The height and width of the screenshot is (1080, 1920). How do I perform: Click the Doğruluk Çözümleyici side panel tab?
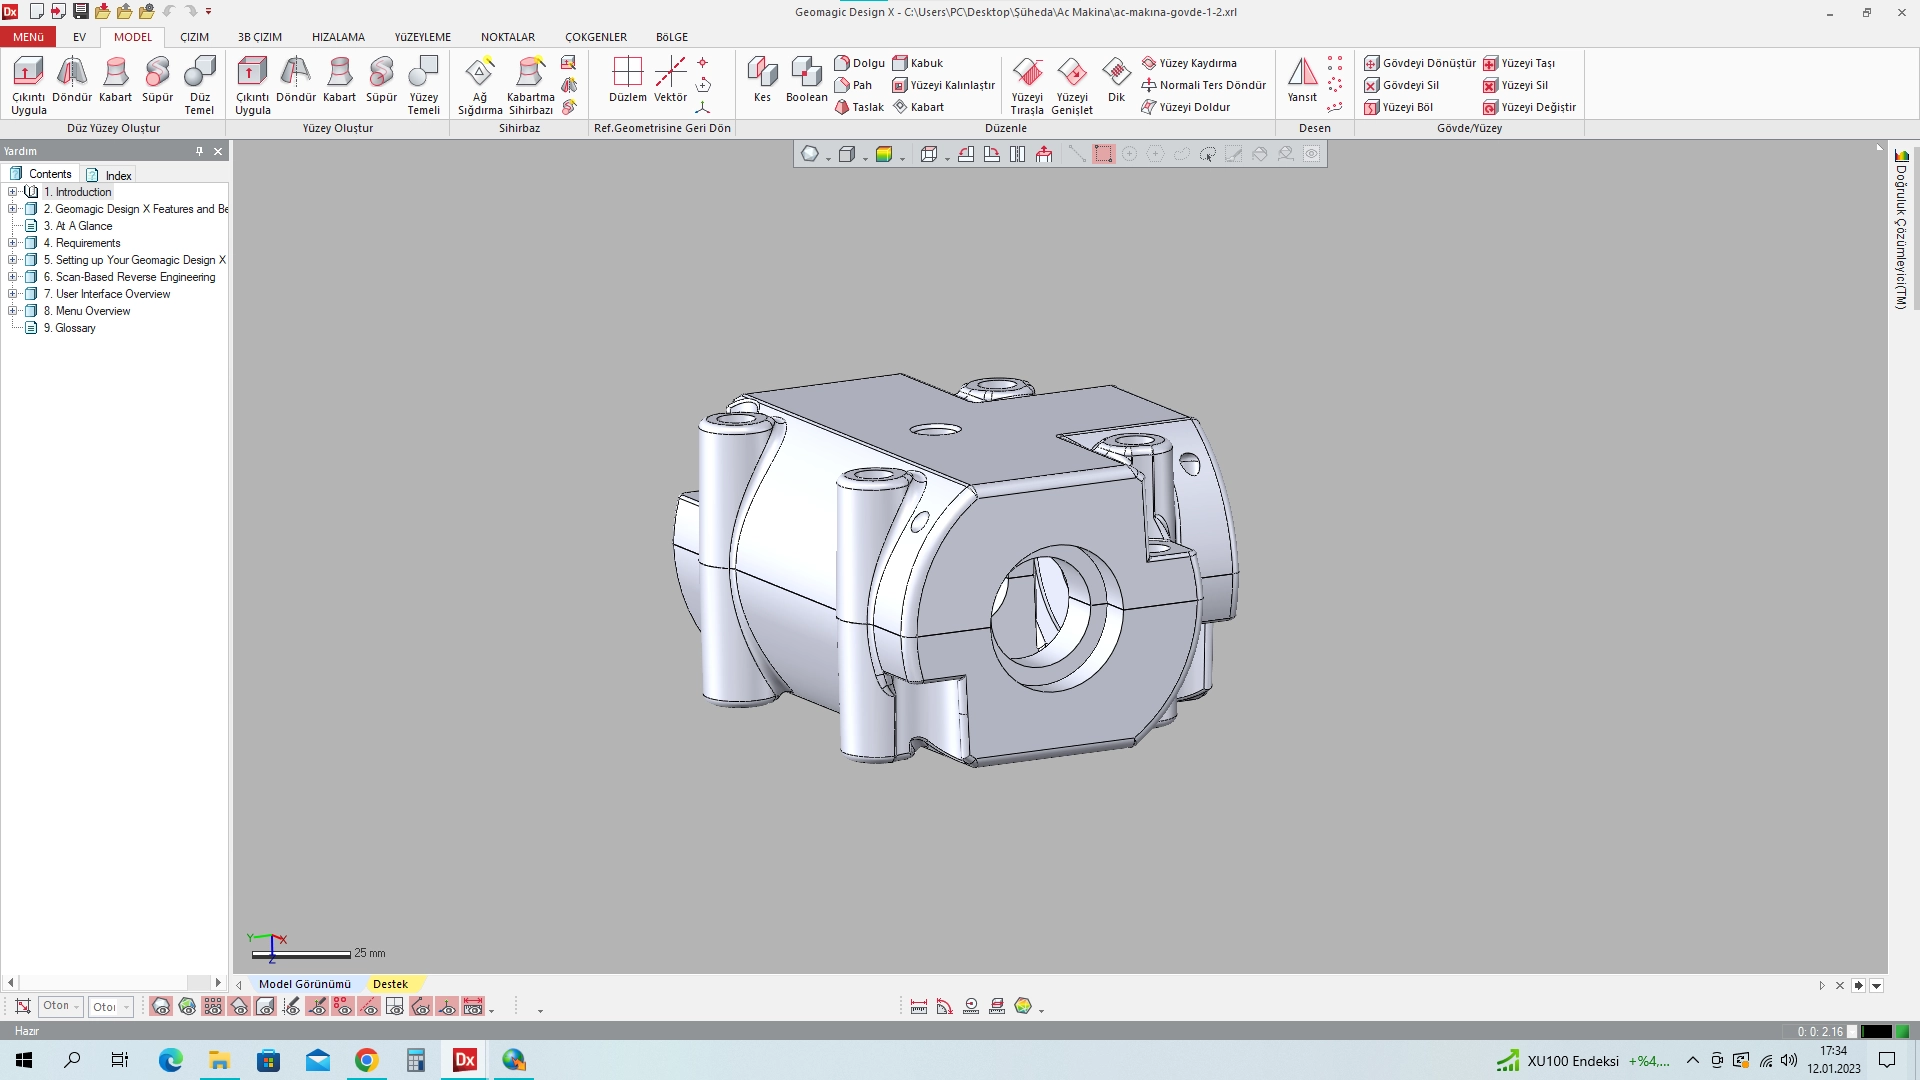(x=1901, y=229)
